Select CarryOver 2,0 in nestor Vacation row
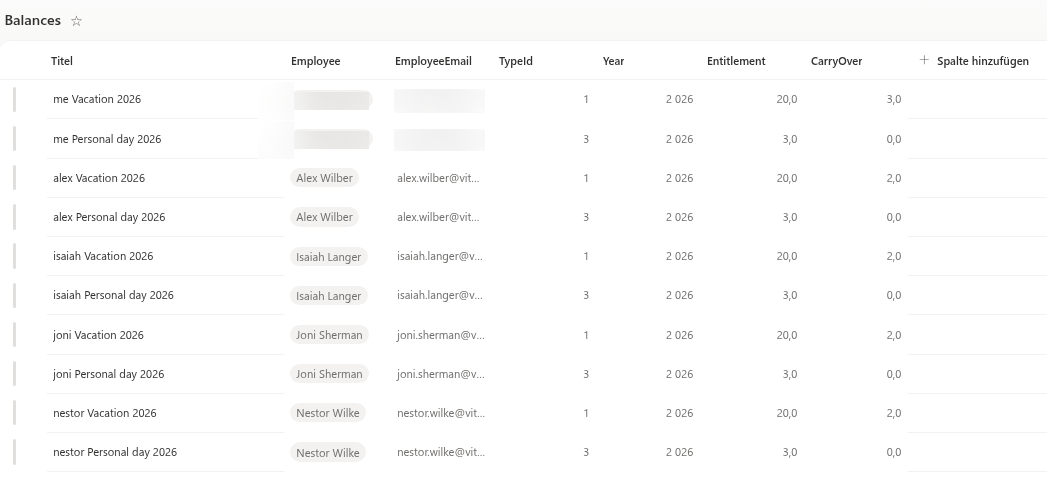 point(893,413)
